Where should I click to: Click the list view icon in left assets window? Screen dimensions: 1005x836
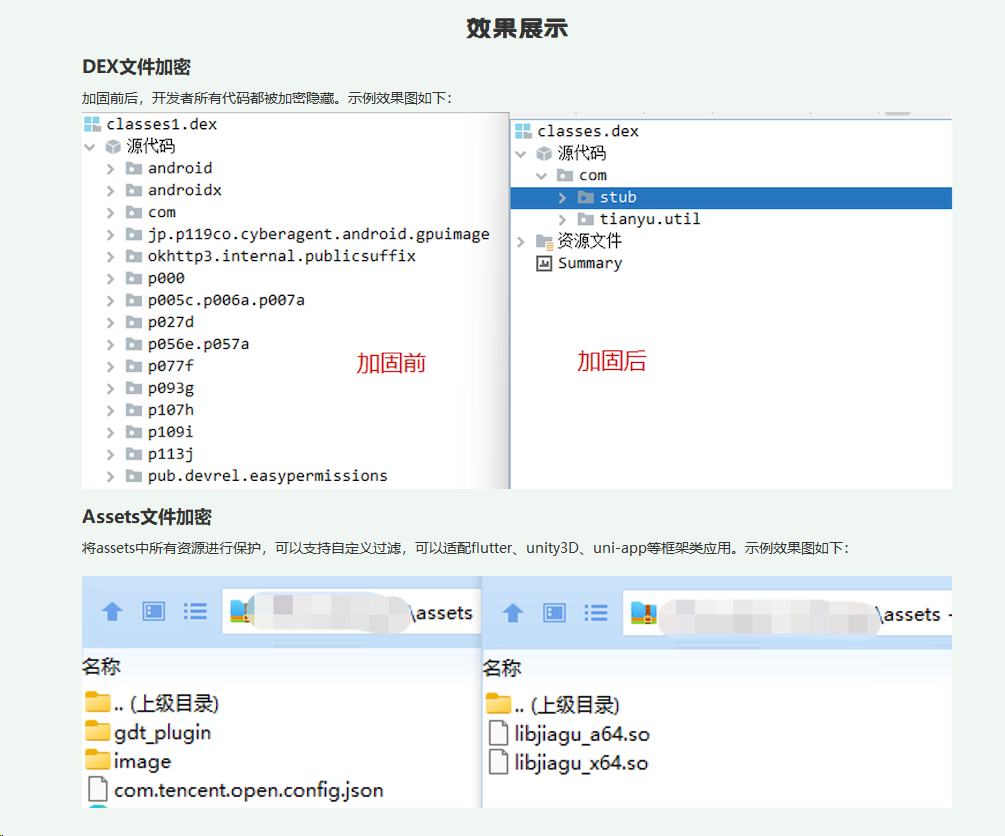(x=195, y=612)
